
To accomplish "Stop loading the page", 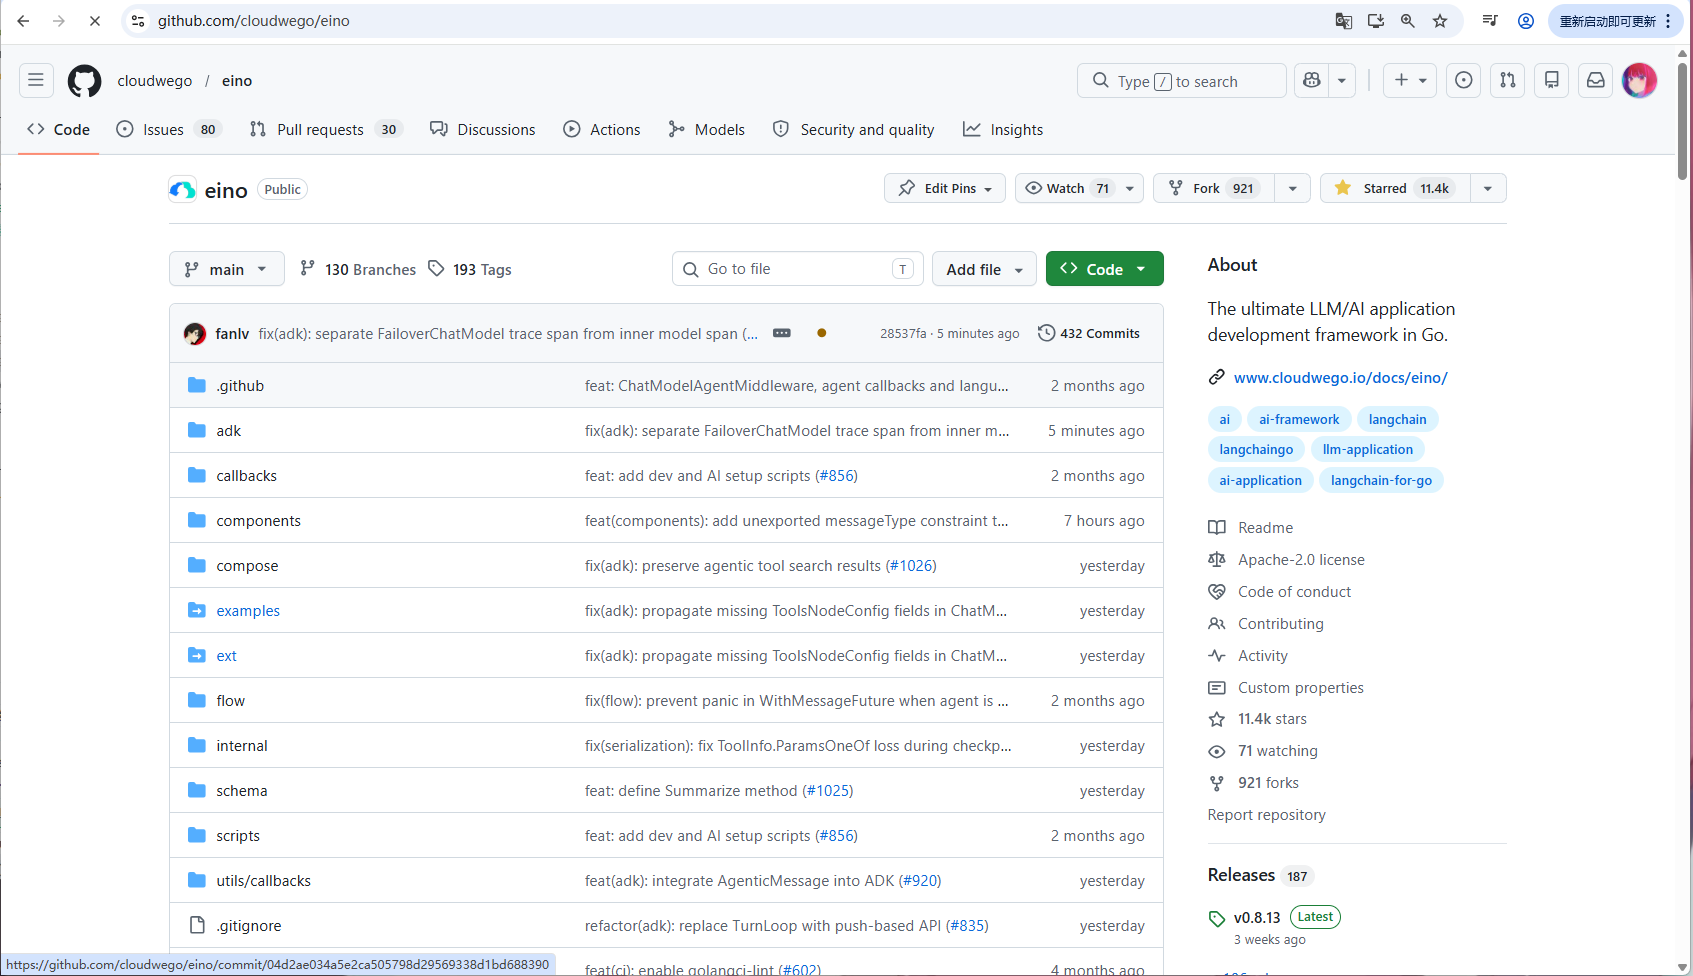I will pos(95,21).
